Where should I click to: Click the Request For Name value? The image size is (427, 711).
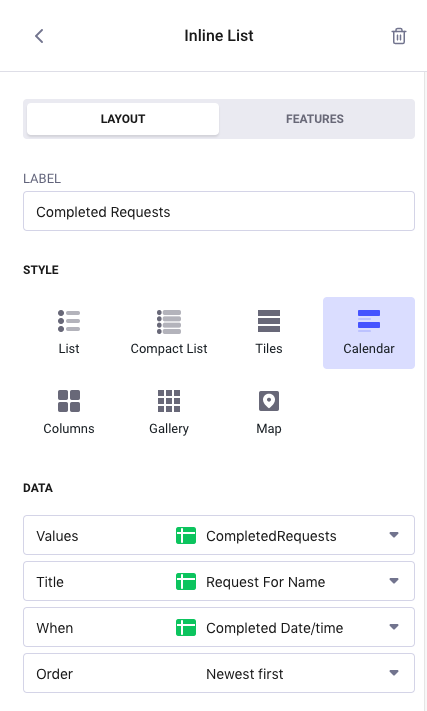(x=266, y=582)
